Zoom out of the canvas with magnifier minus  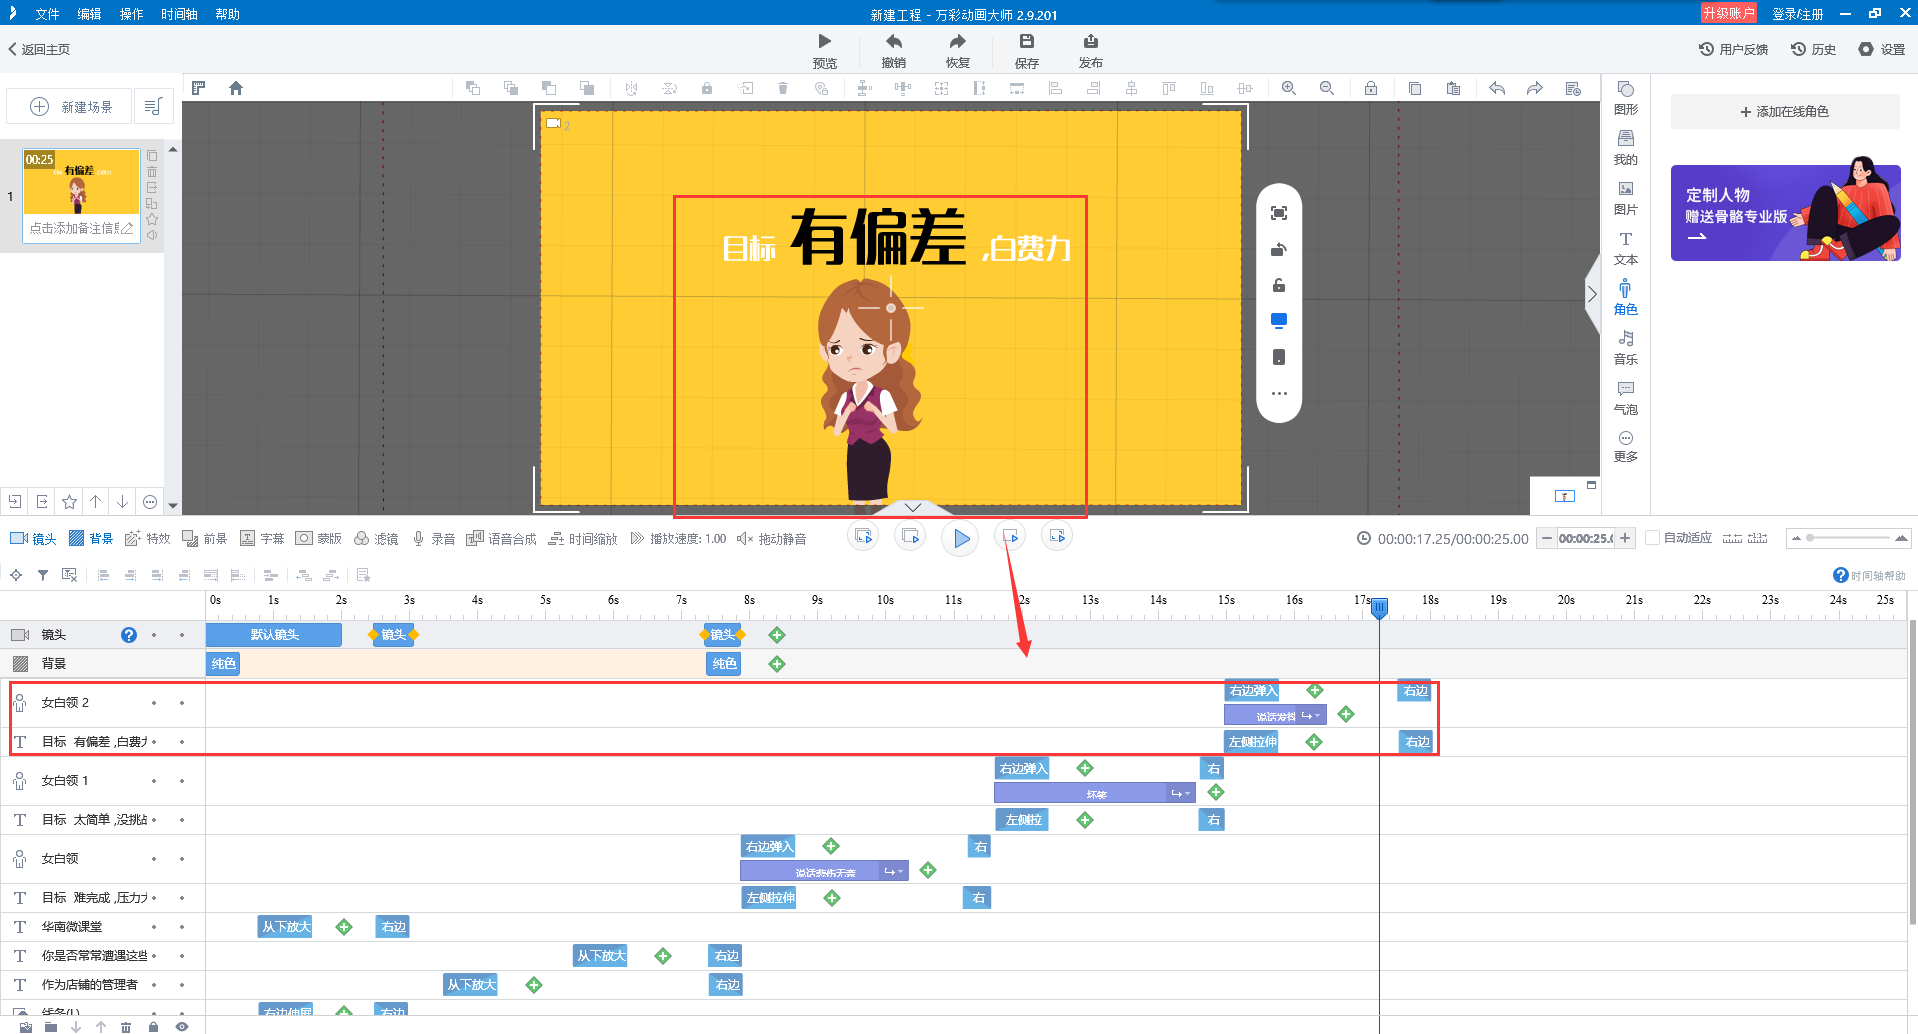click(x=1327, y=88)
